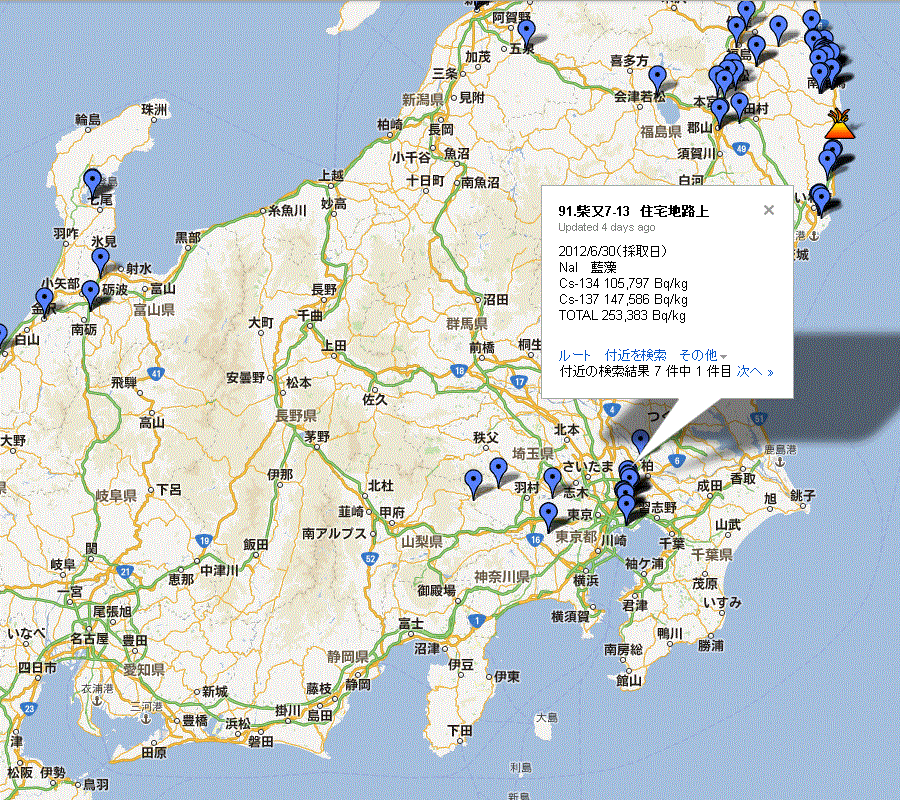Select the blue marker right of 郡山
The width and height of the screenshot is (900, 800).
click(719, 111)
